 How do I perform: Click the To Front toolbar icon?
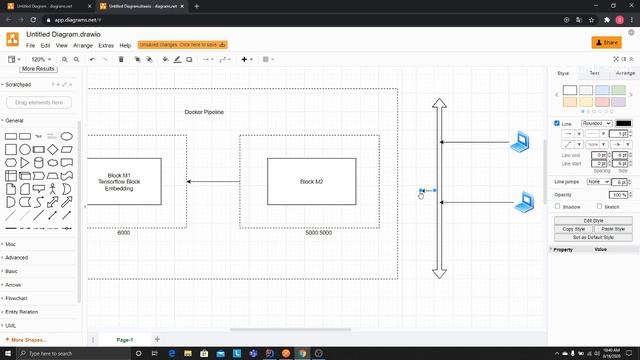pos(138,60)
